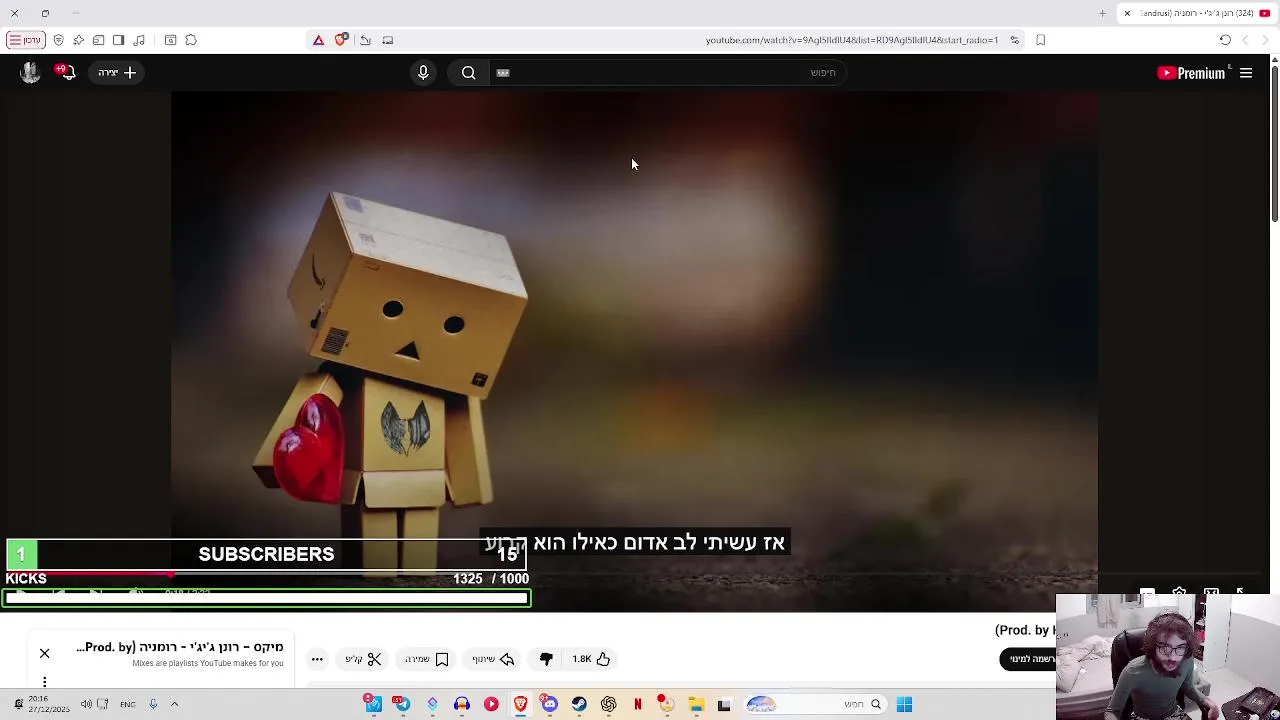The image size is (1280, 720).
Task: Open Discord from taskbar
Action: 549,704
